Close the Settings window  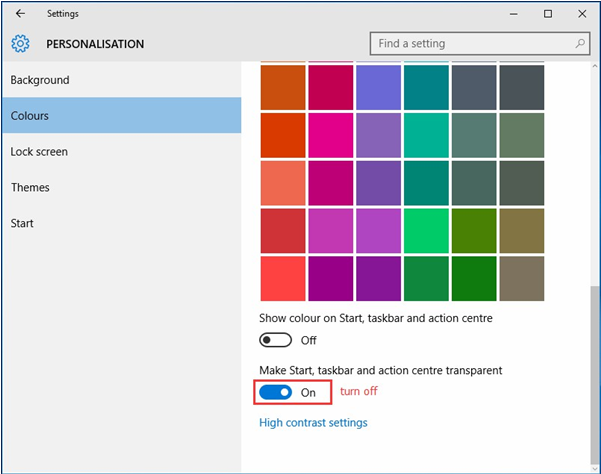[582, 14]
